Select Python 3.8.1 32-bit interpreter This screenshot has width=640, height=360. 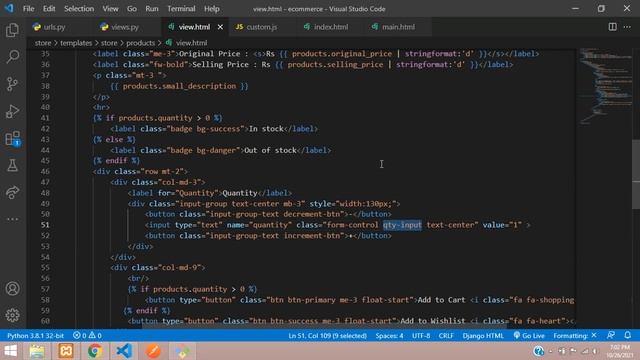tap(36, 336)
